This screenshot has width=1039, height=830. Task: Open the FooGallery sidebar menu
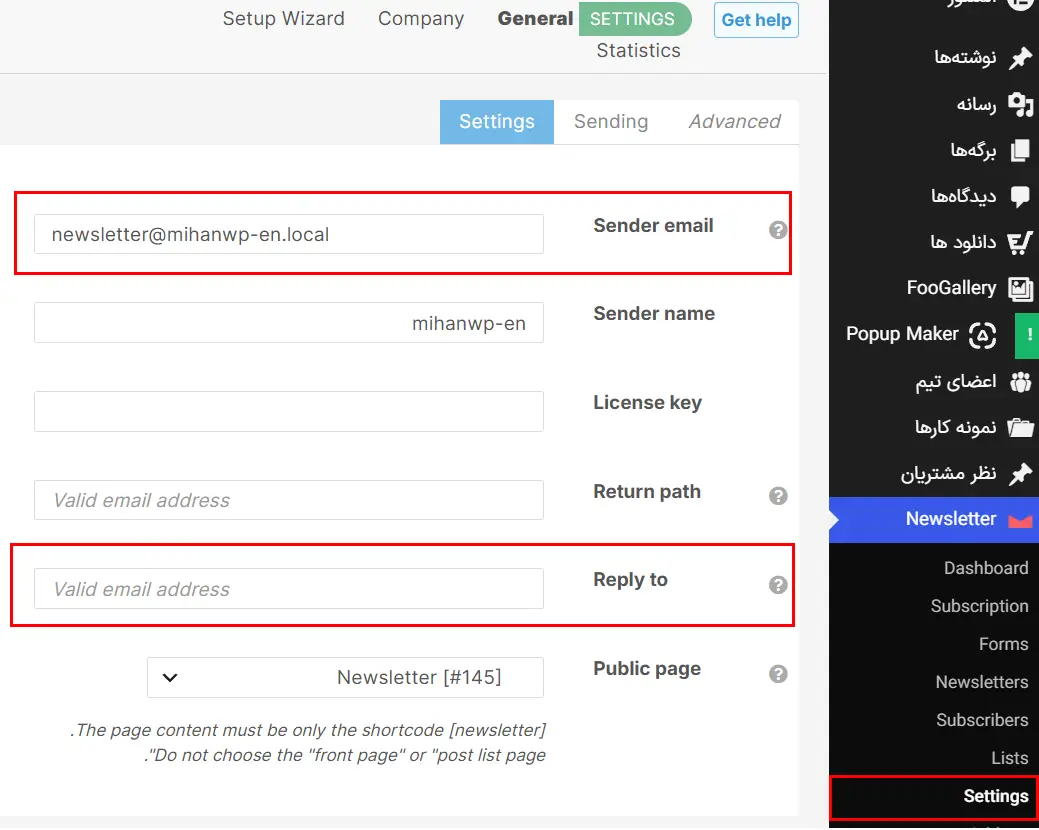934,288
